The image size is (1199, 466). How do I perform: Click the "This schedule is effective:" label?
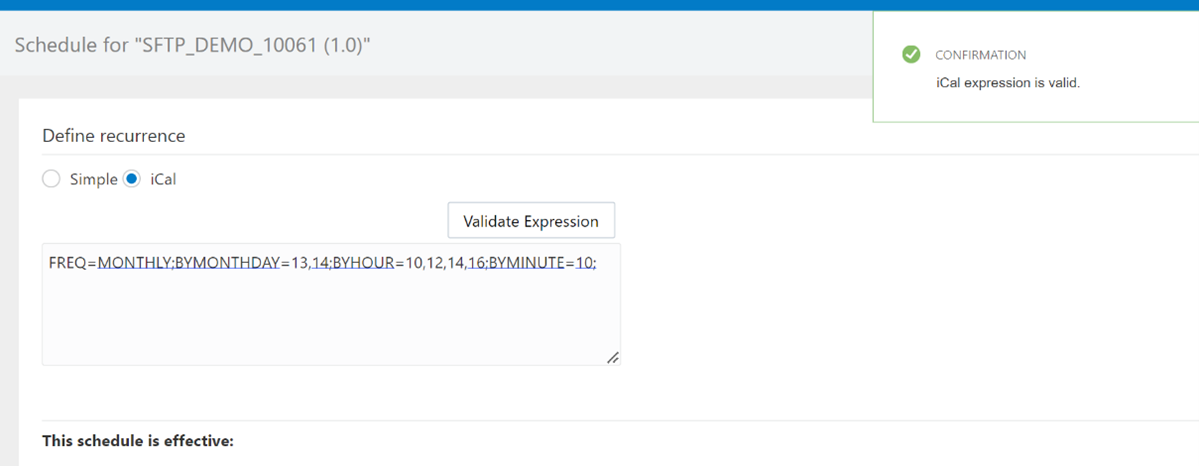pos(138,442)
